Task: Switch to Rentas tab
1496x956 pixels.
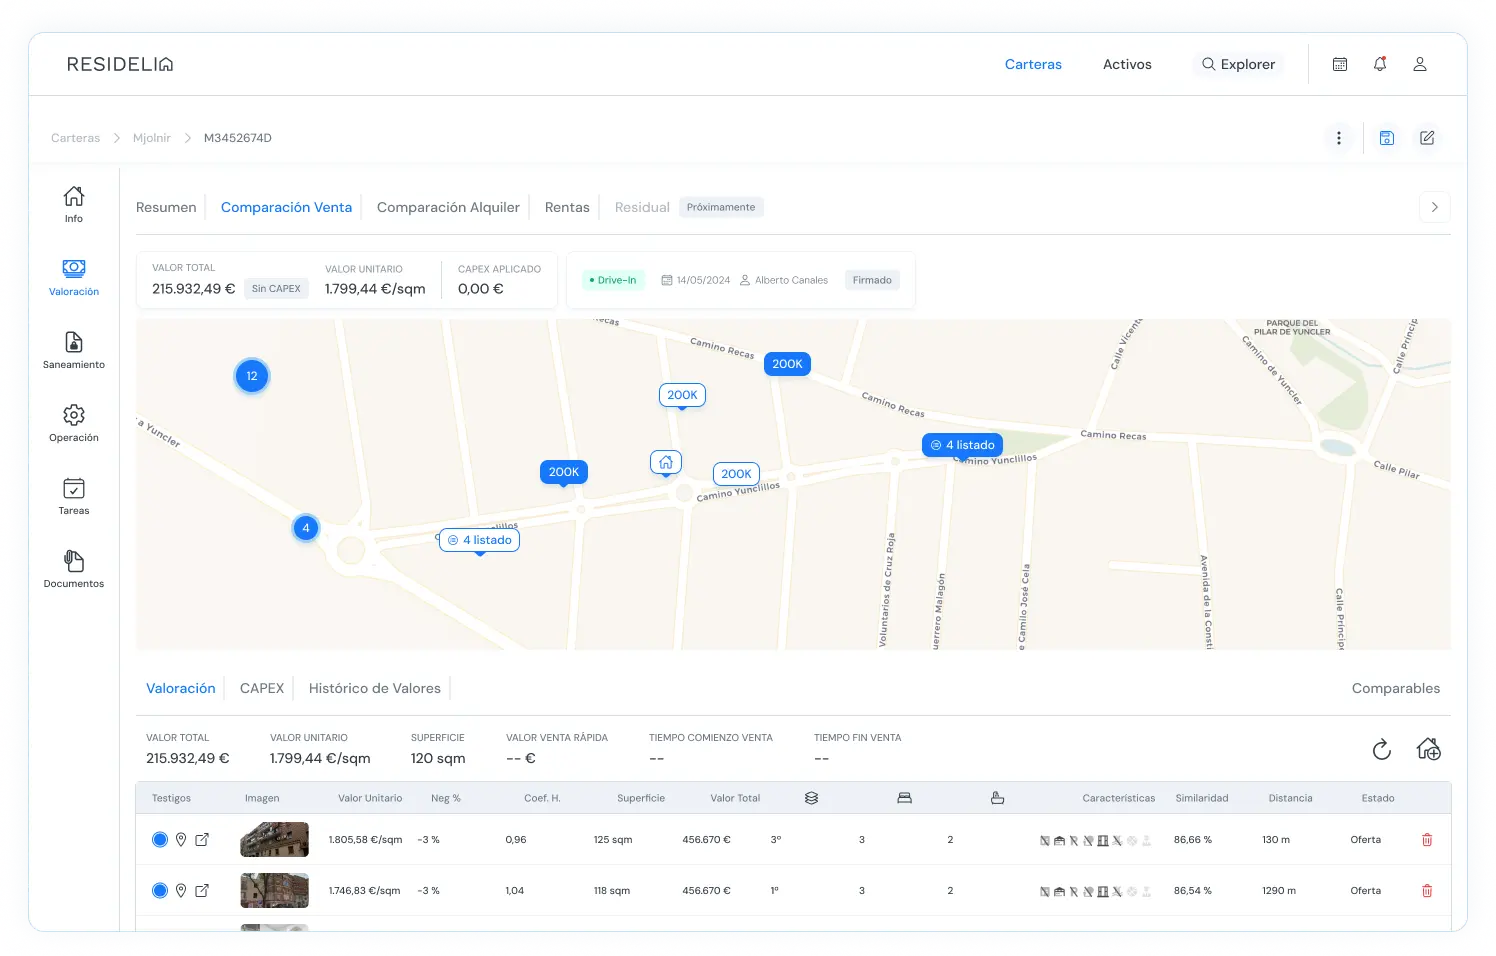Action: [x=567, y=207]
